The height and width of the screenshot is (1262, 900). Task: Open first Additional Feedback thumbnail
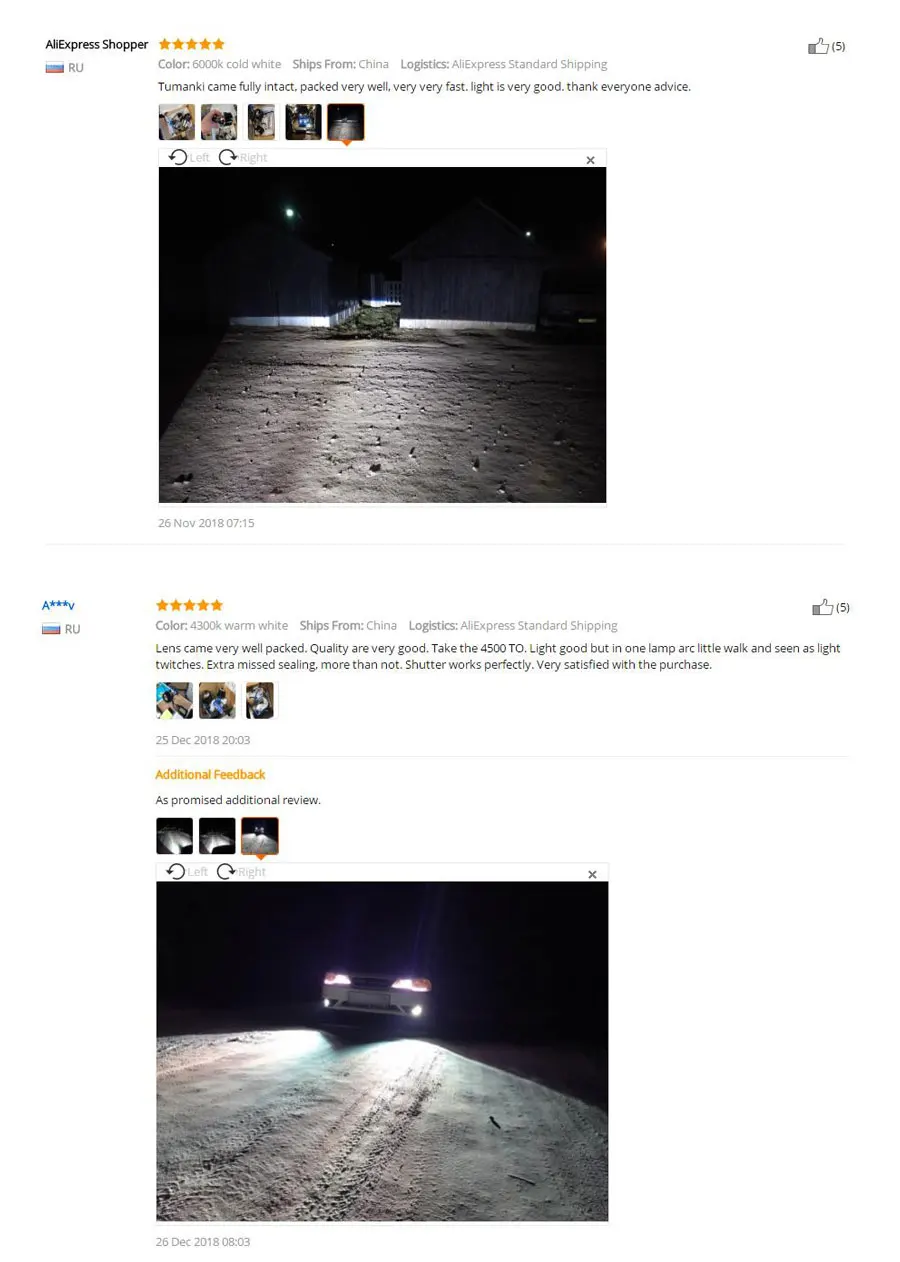(175, 836)
